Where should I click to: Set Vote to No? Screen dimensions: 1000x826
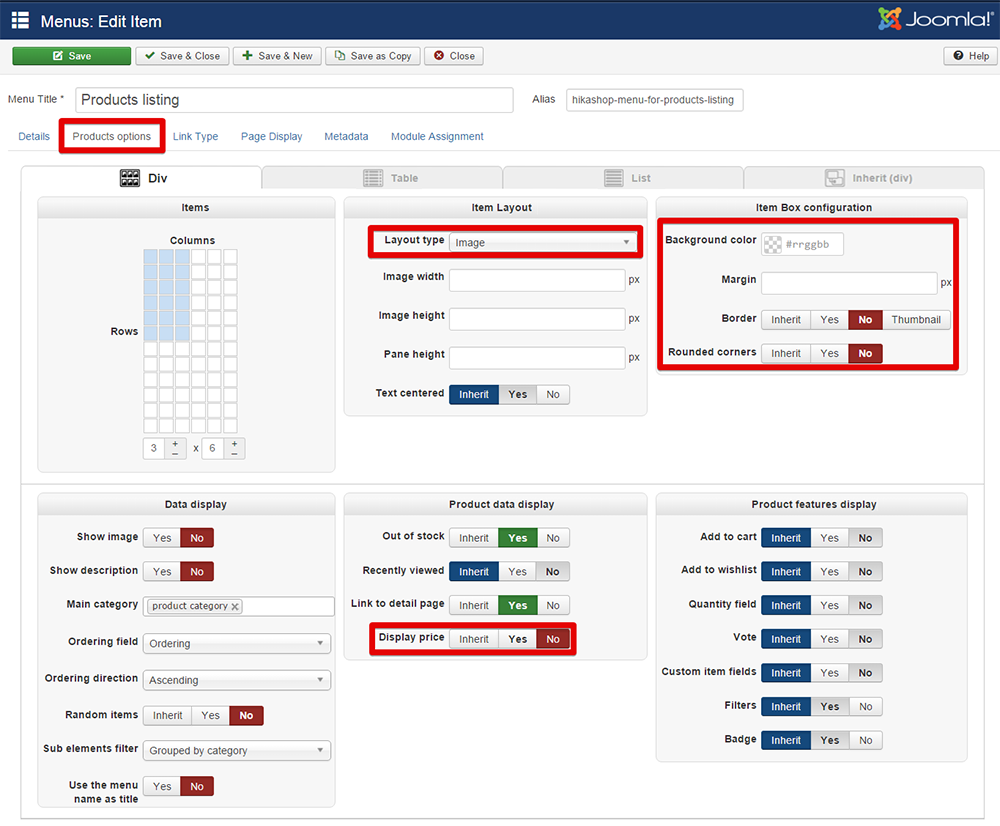click(865, 639)
